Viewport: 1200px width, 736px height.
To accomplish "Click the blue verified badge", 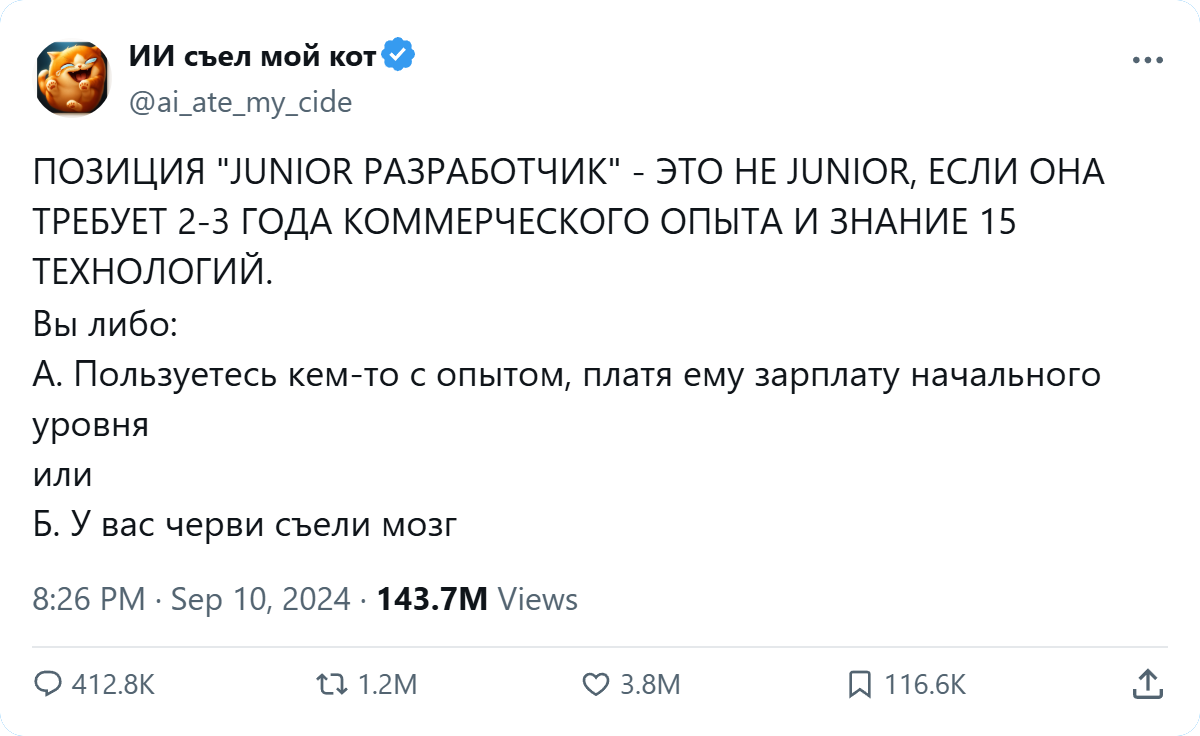I will (x=399, y=56).
